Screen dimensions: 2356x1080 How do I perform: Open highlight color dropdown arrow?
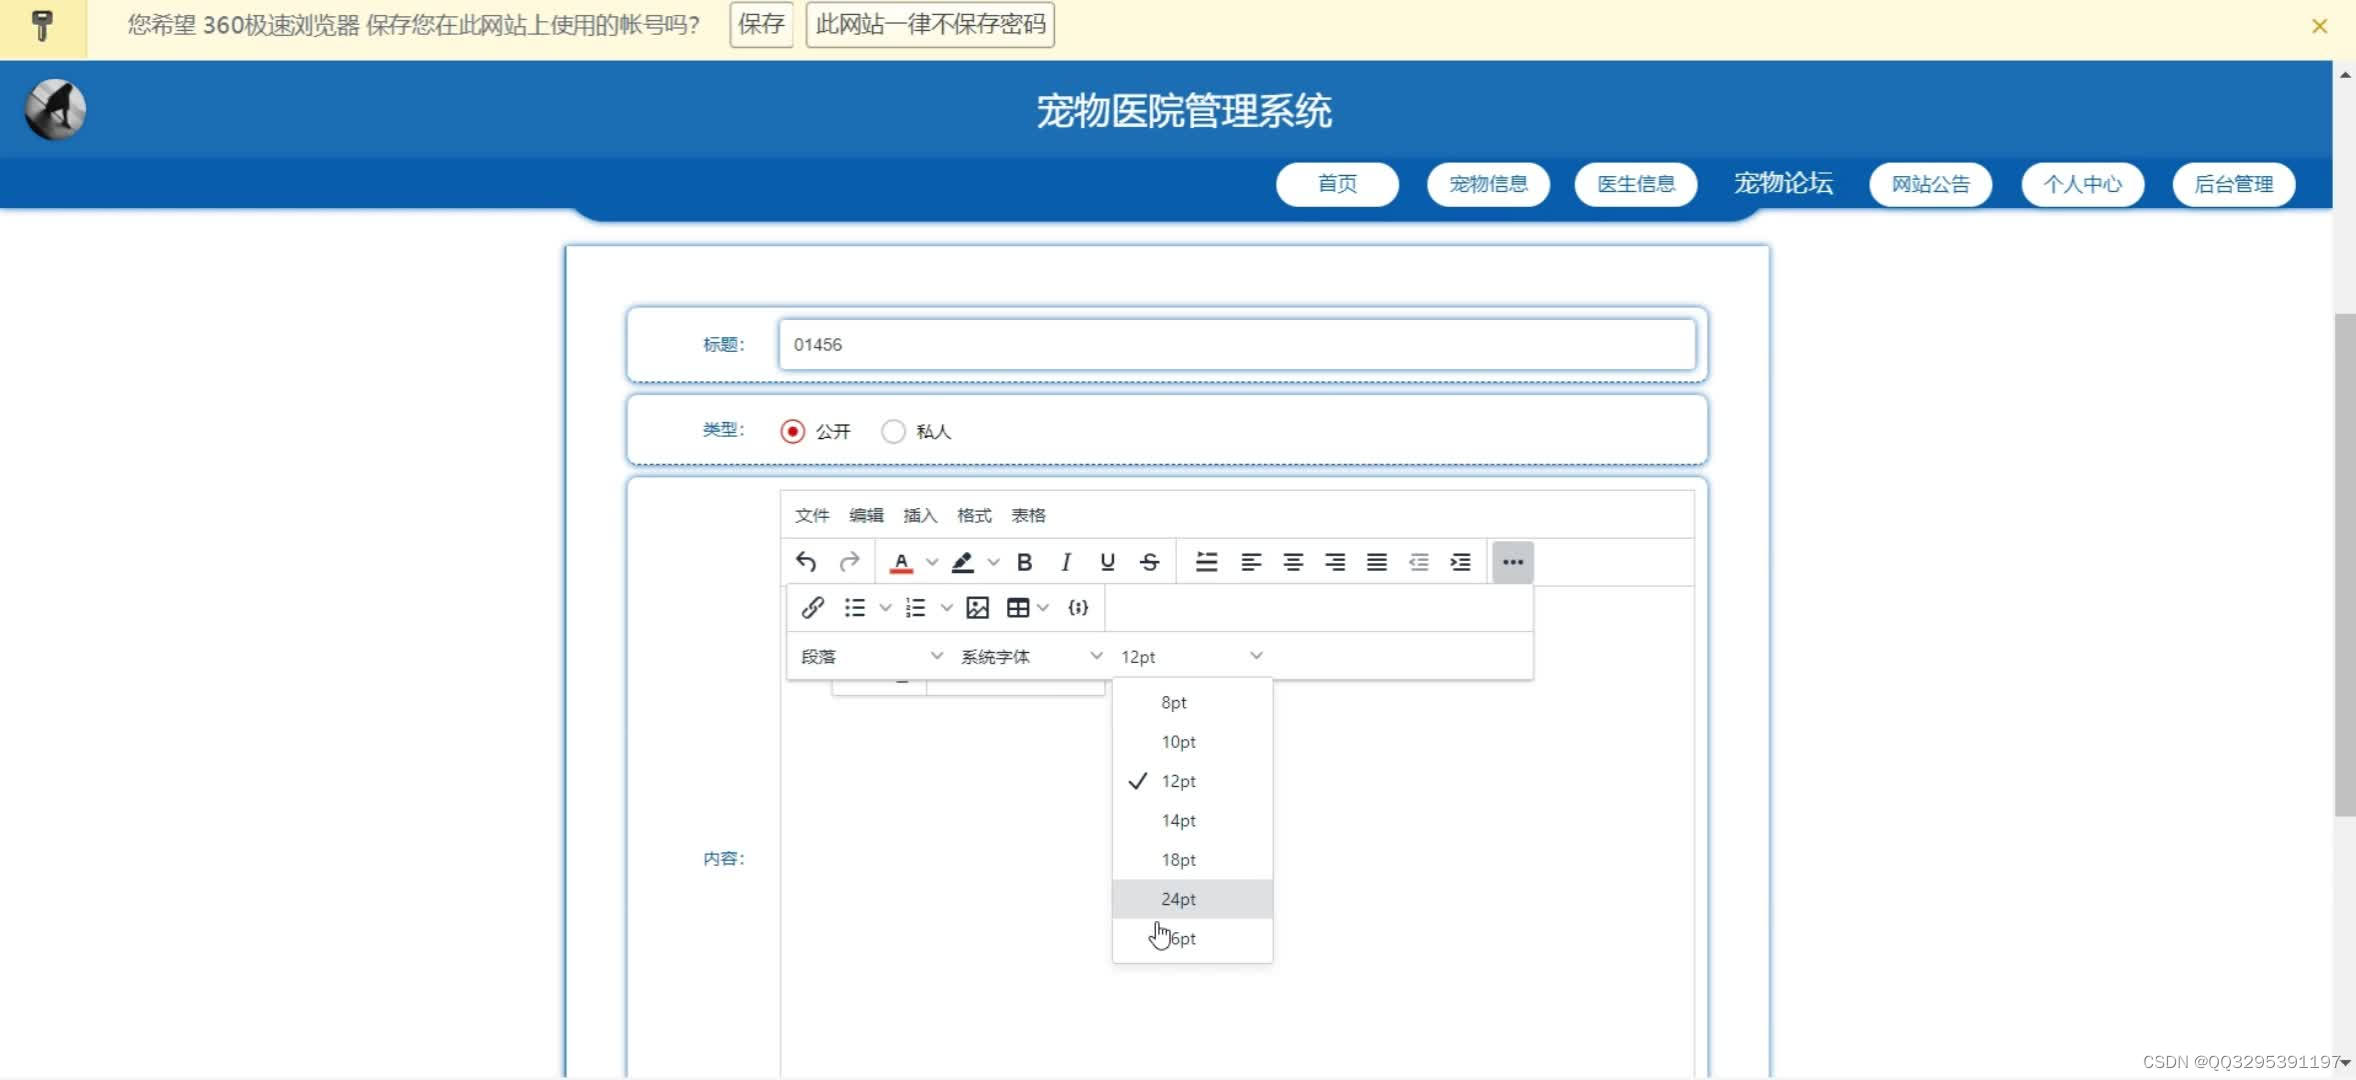993,562
